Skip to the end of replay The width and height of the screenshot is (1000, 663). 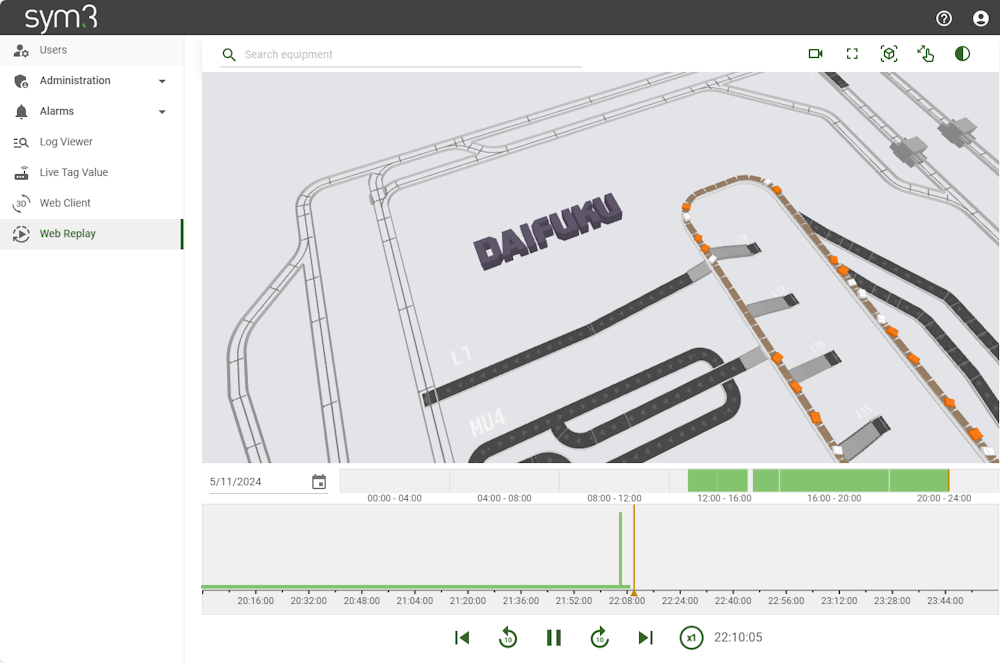tap(645, 638)
